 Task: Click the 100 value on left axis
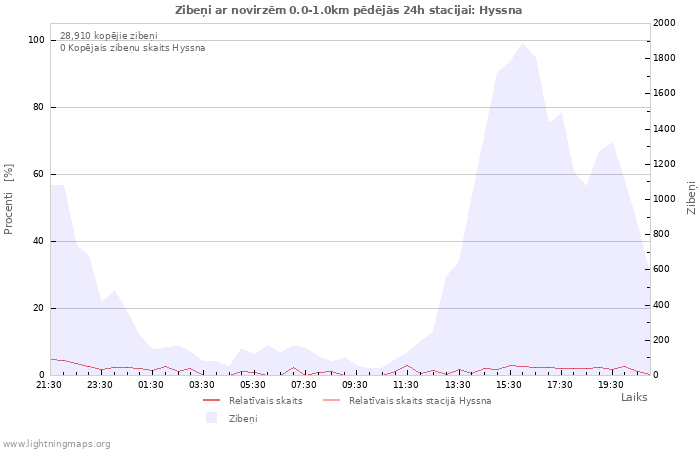(36, 40)
